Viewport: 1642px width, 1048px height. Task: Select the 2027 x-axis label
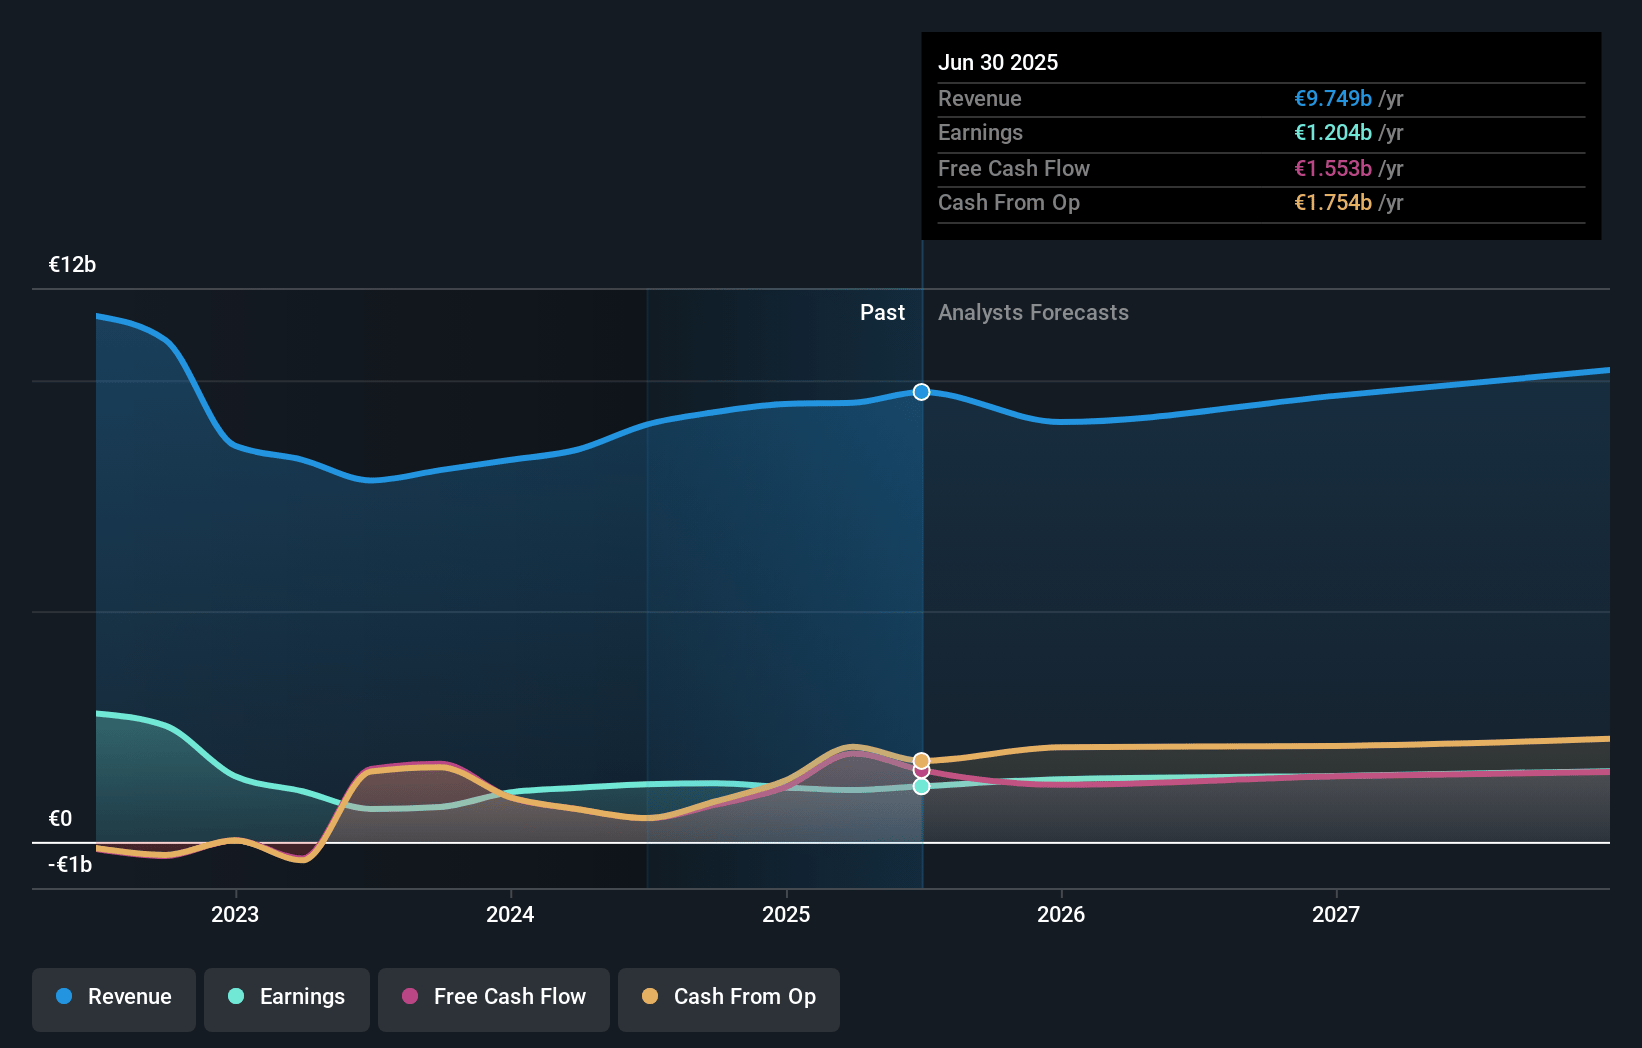[1336, 914]
